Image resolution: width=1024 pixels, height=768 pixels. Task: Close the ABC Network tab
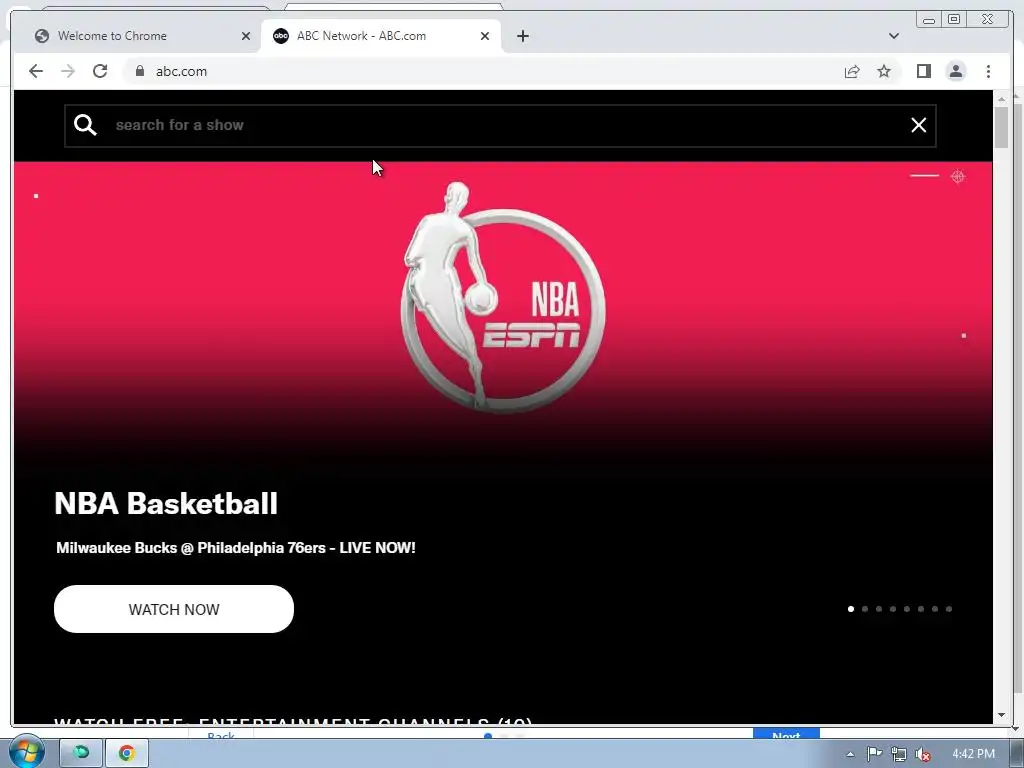pos(485,36)
